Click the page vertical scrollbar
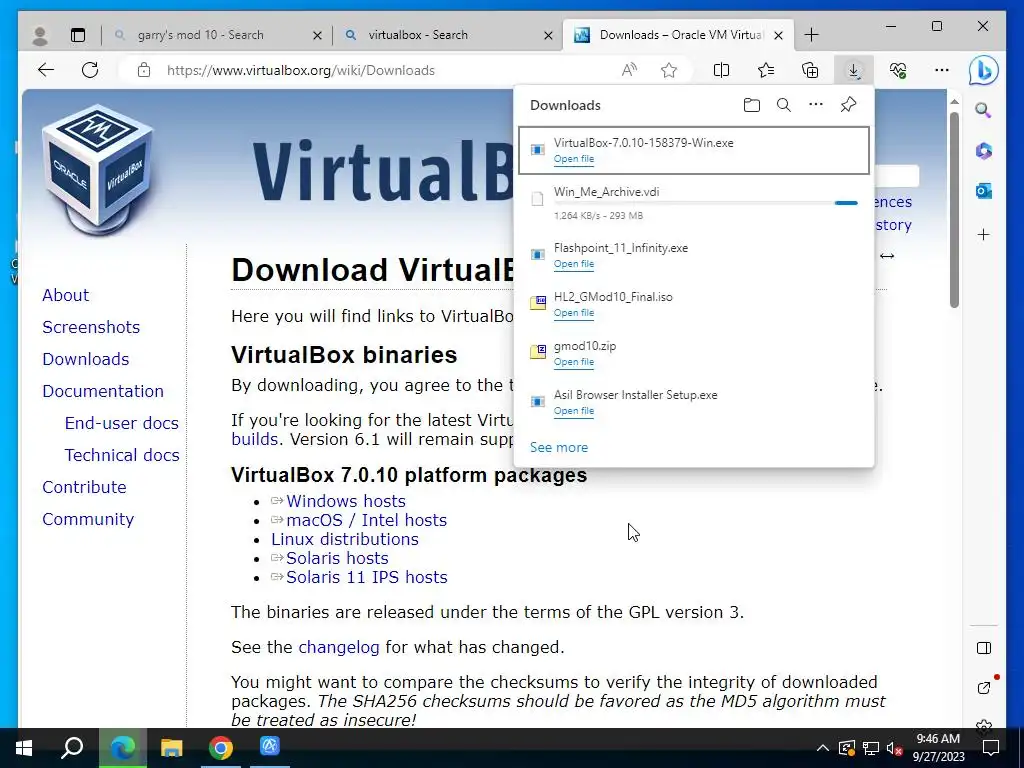The image size is (1024, 768). click(x=954, y=209)
